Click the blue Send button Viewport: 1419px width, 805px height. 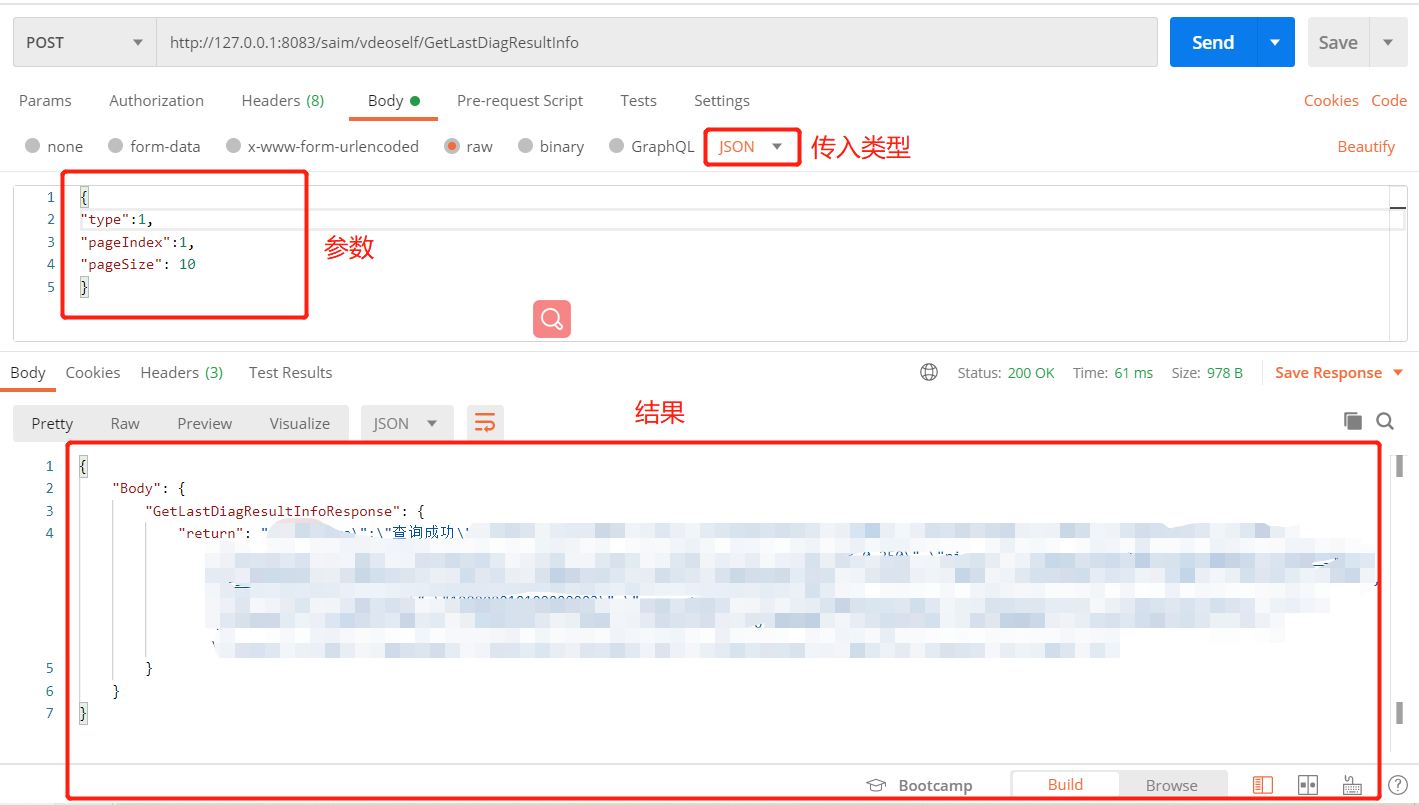point(1213,42)
